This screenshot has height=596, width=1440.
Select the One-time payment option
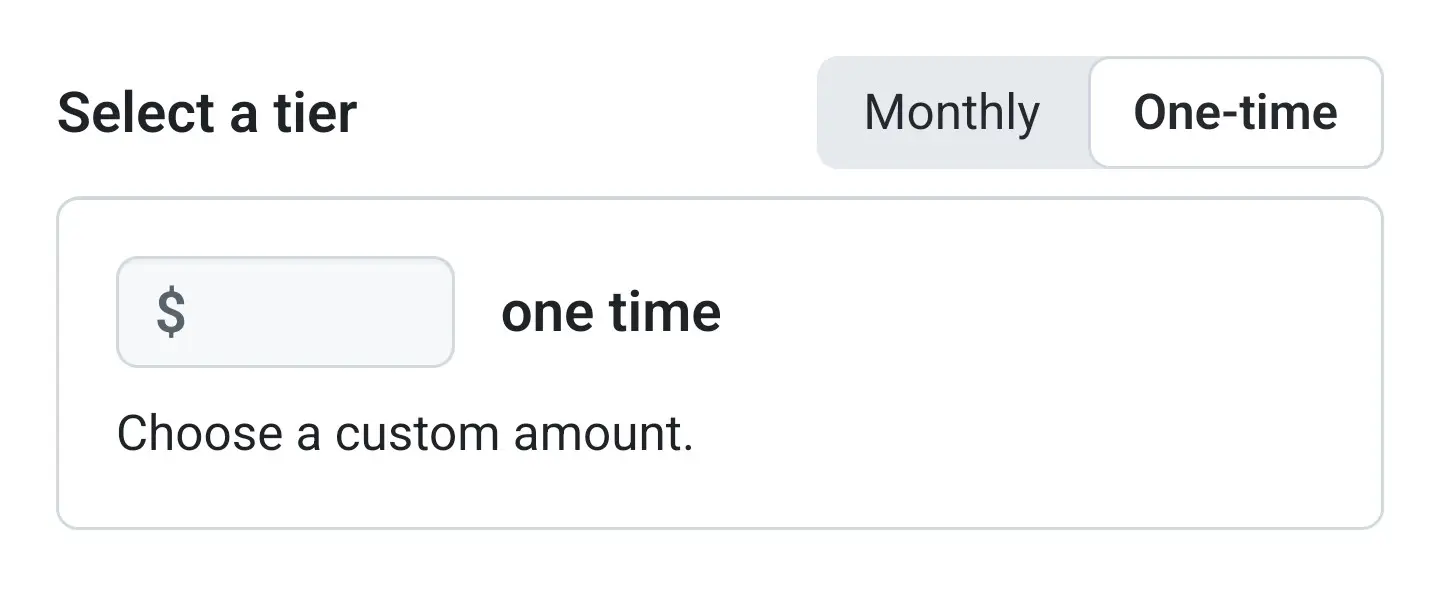pos(1235,112)
